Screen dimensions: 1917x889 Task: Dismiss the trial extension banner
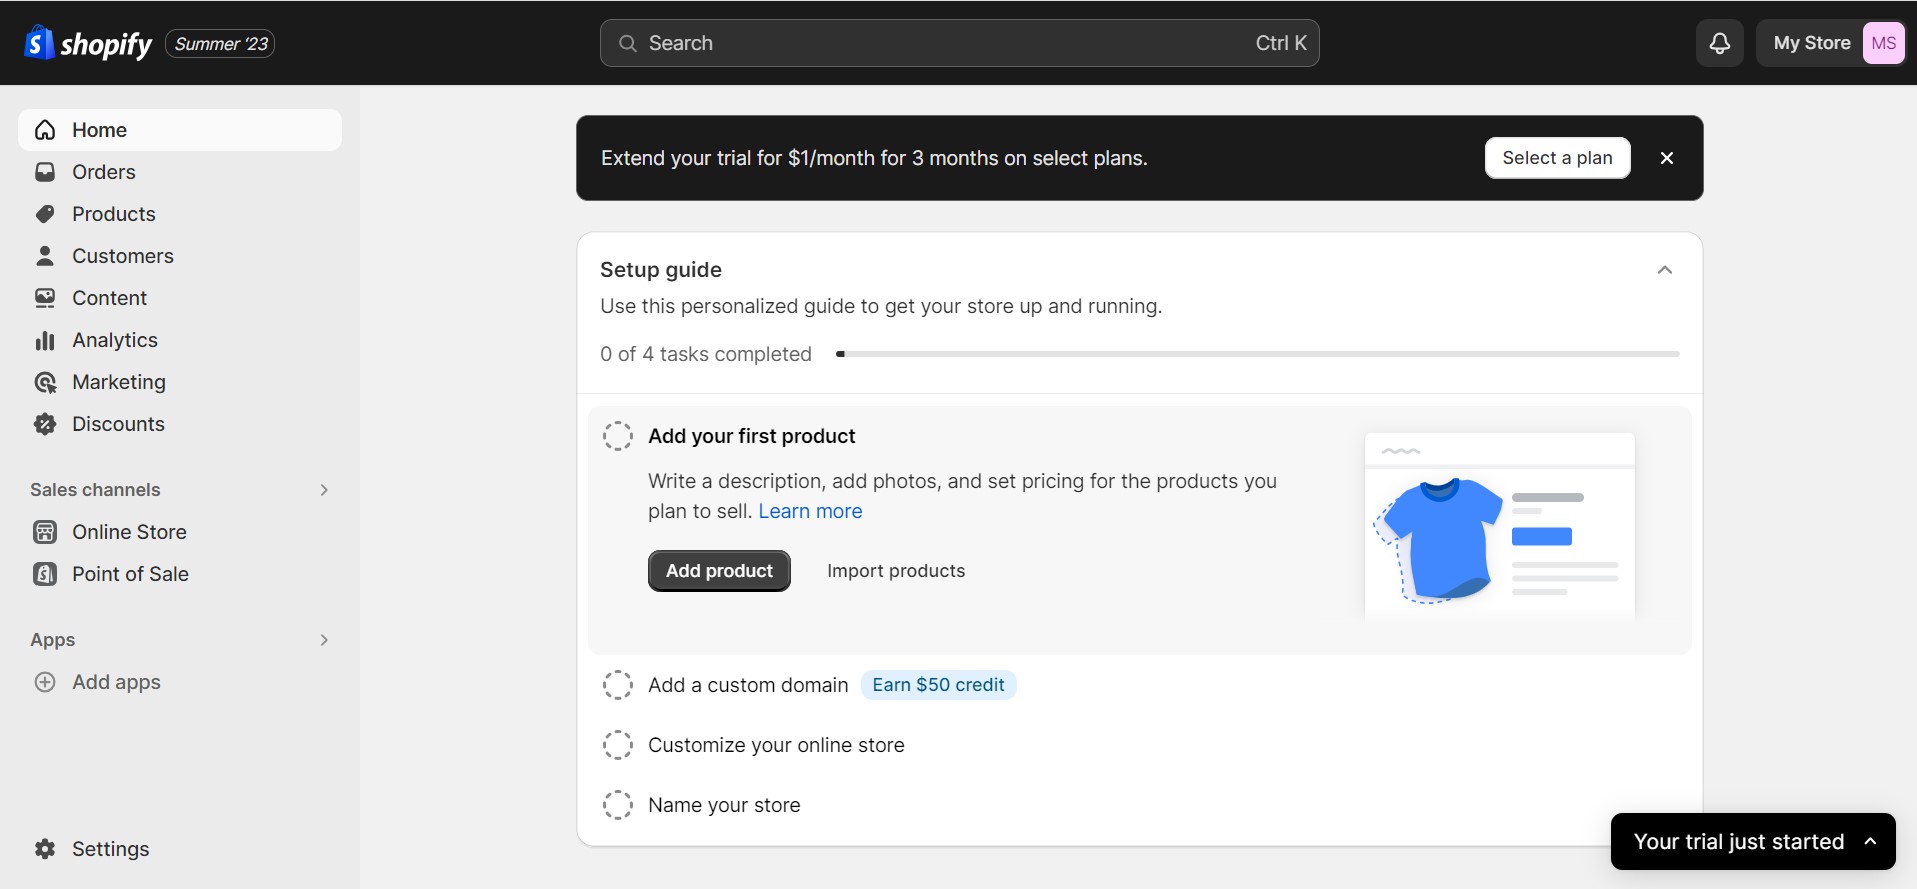coord(1667,158)
